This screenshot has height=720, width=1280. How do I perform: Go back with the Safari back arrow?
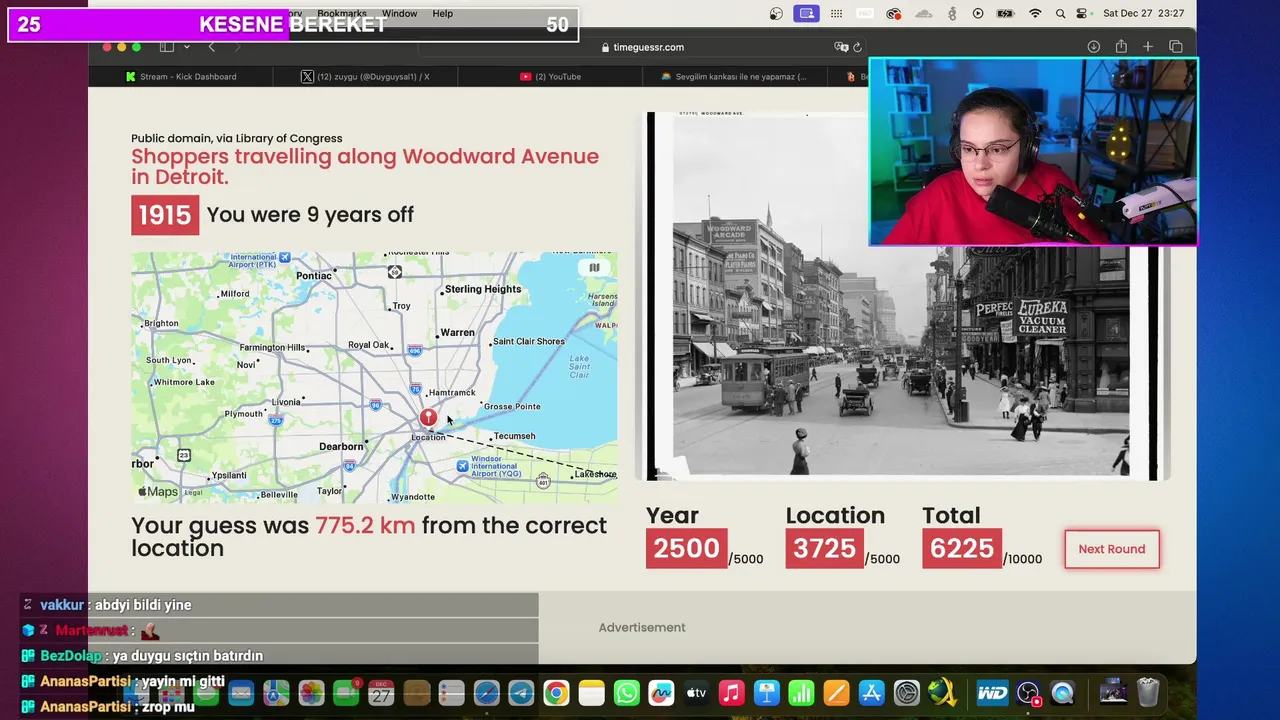[x=211, y=47]
